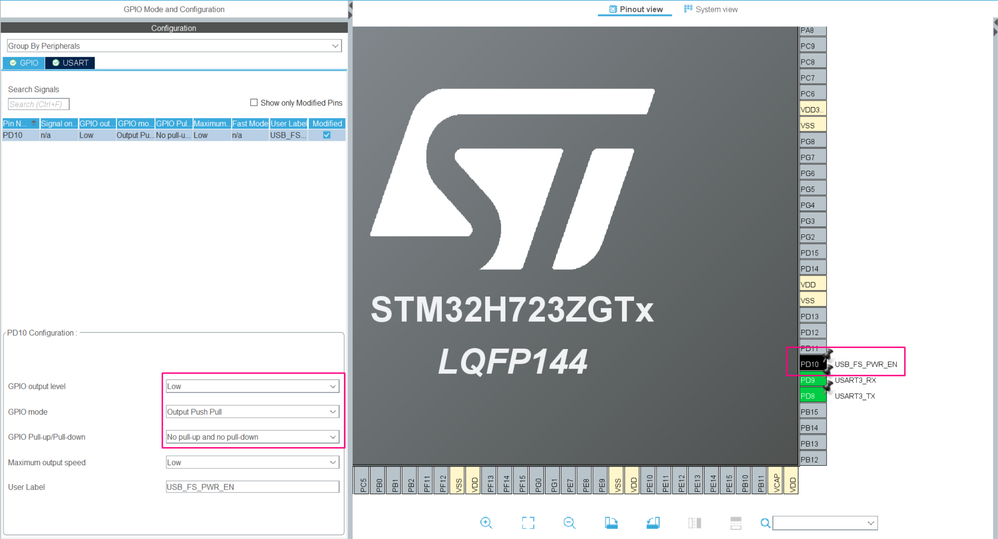998x539 pixels.
Task: Sort by GPIO mode column header
Action: (135, 123)
